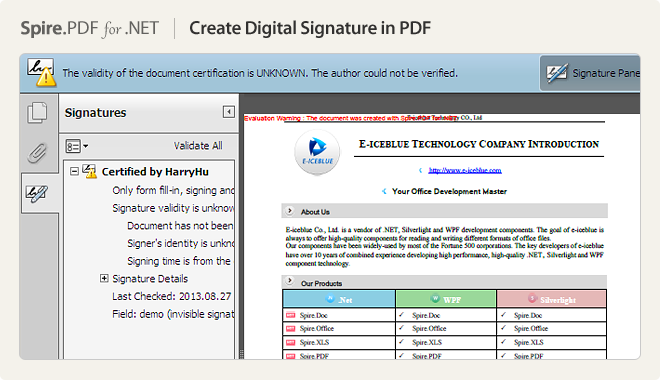The height and width of the screenshot is (380, 660).
Task: Click the Validate All button
Action: point(198,146)
